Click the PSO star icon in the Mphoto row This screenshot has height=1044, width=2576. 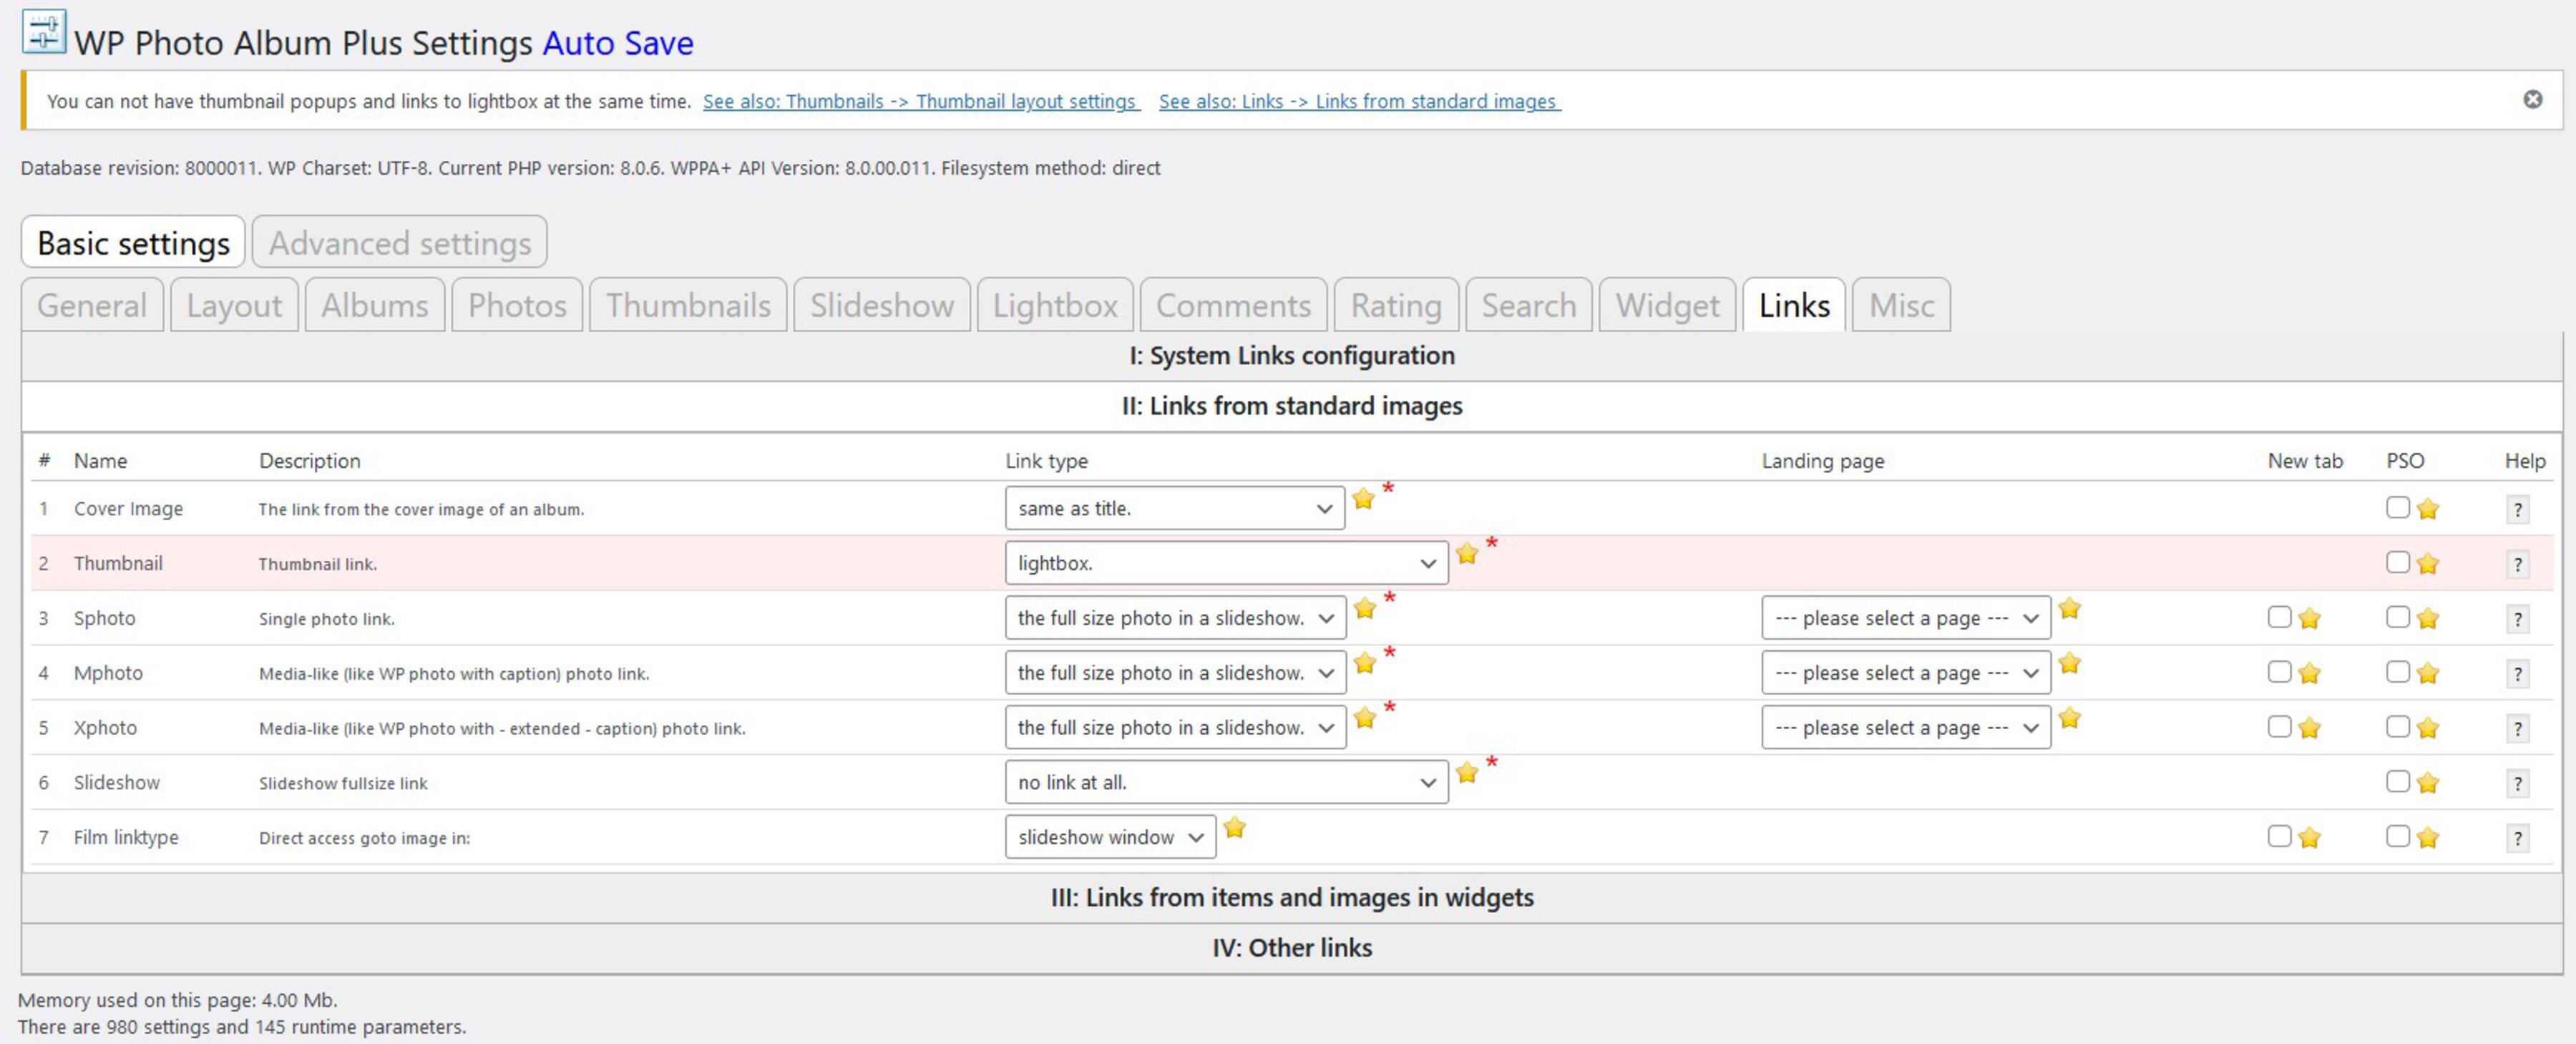tap(2427, 672)
